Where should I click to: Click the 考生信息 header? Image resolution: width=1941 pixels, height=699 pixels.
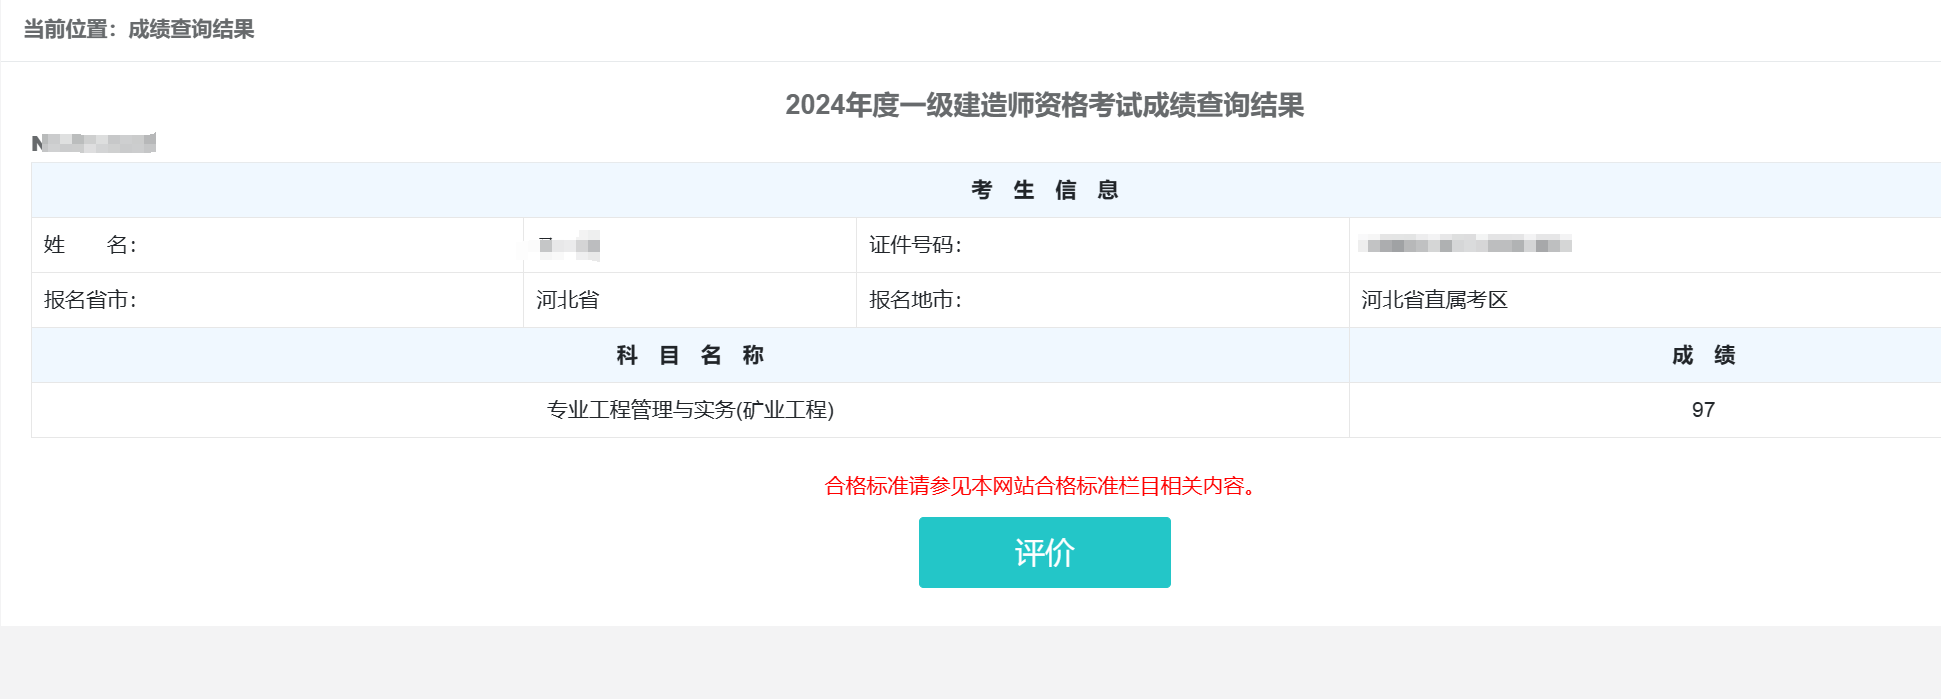1044,190
